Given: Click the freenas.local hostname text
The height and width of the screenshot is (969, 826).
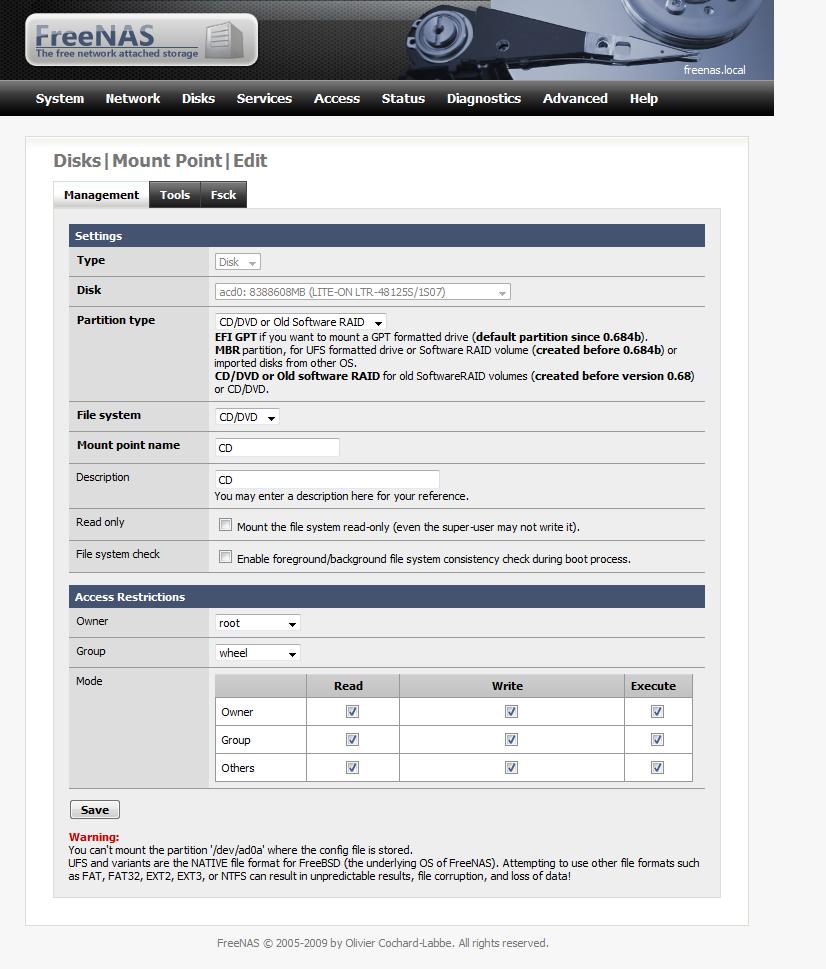Looking at the screenshot, I should pos(714,70).
